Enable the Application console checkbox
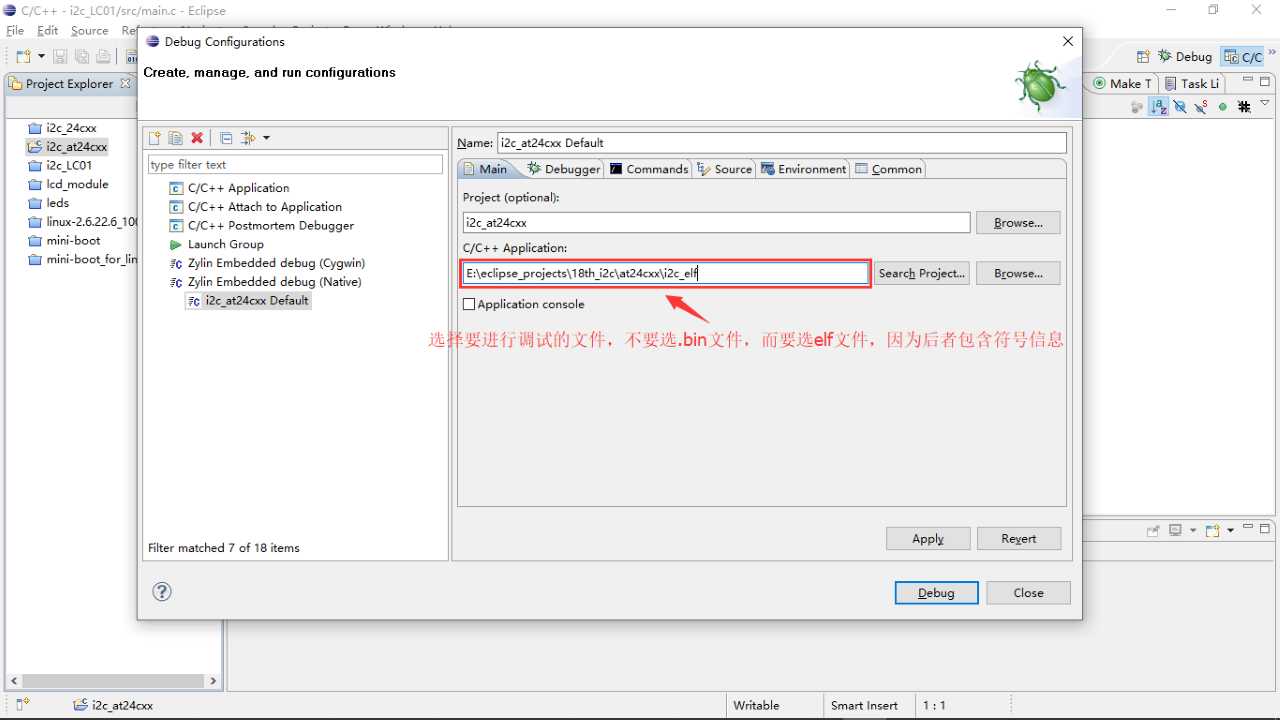This screenshot has height=720, width=1280. point(469,304)
